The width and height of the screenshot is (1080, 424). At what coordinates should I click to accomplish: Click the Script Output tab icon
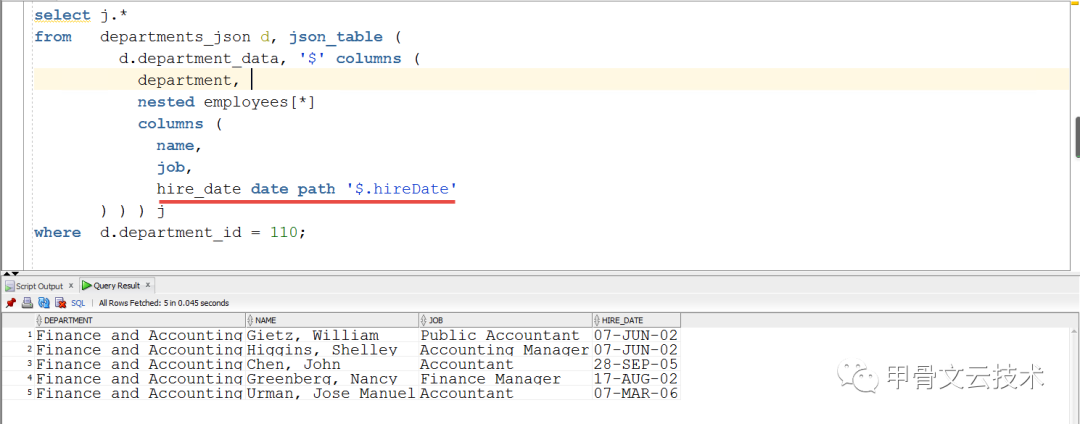(x=10, y=286)
